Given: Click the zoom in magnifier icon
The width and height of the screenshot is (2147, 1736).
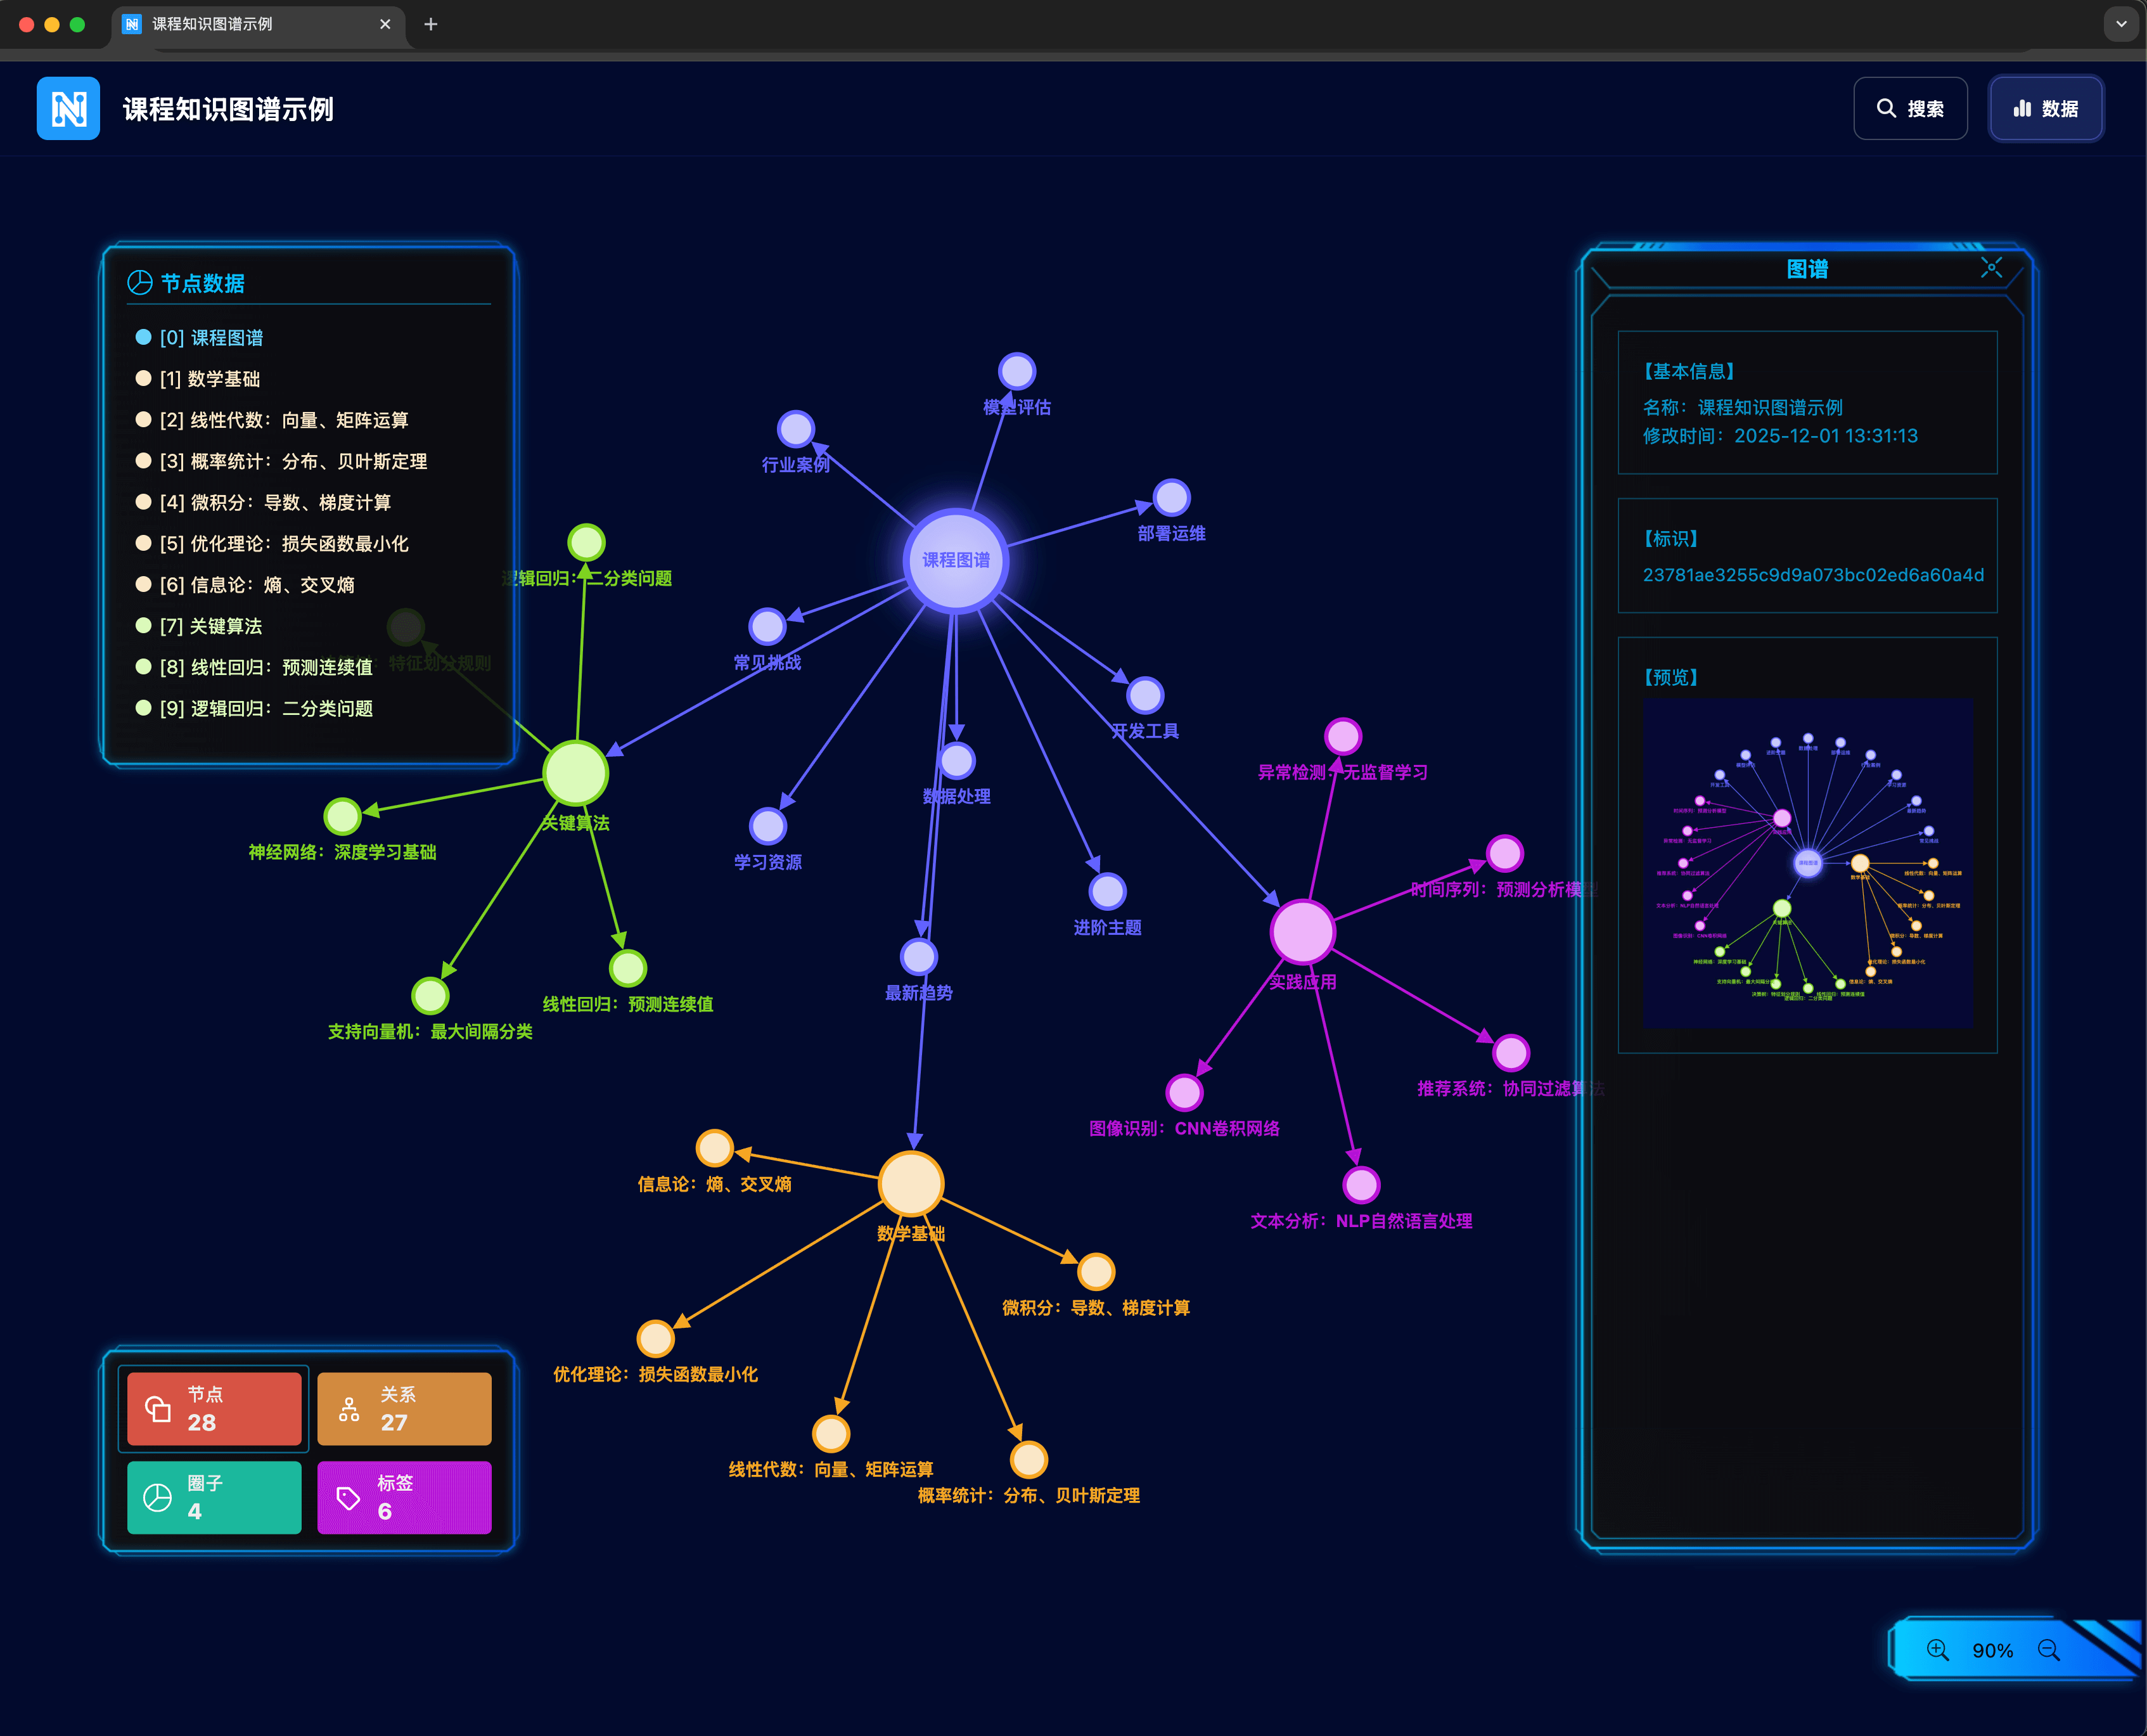Looking at the screenshot, I should [x=1937, y=1650].
